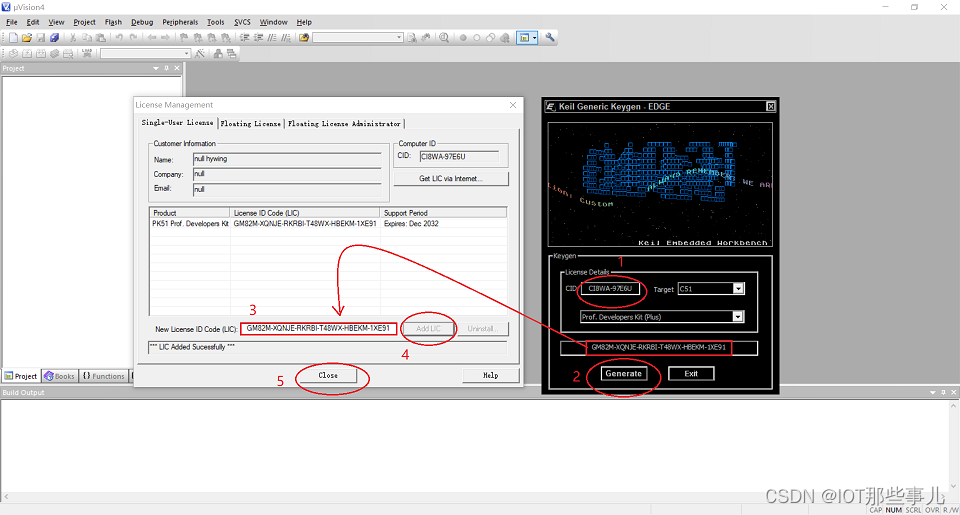Expand the Prof. Developers Kit (Plus) dropdown
This screenshot has width=960, height=515.
[x=738, y=317]
